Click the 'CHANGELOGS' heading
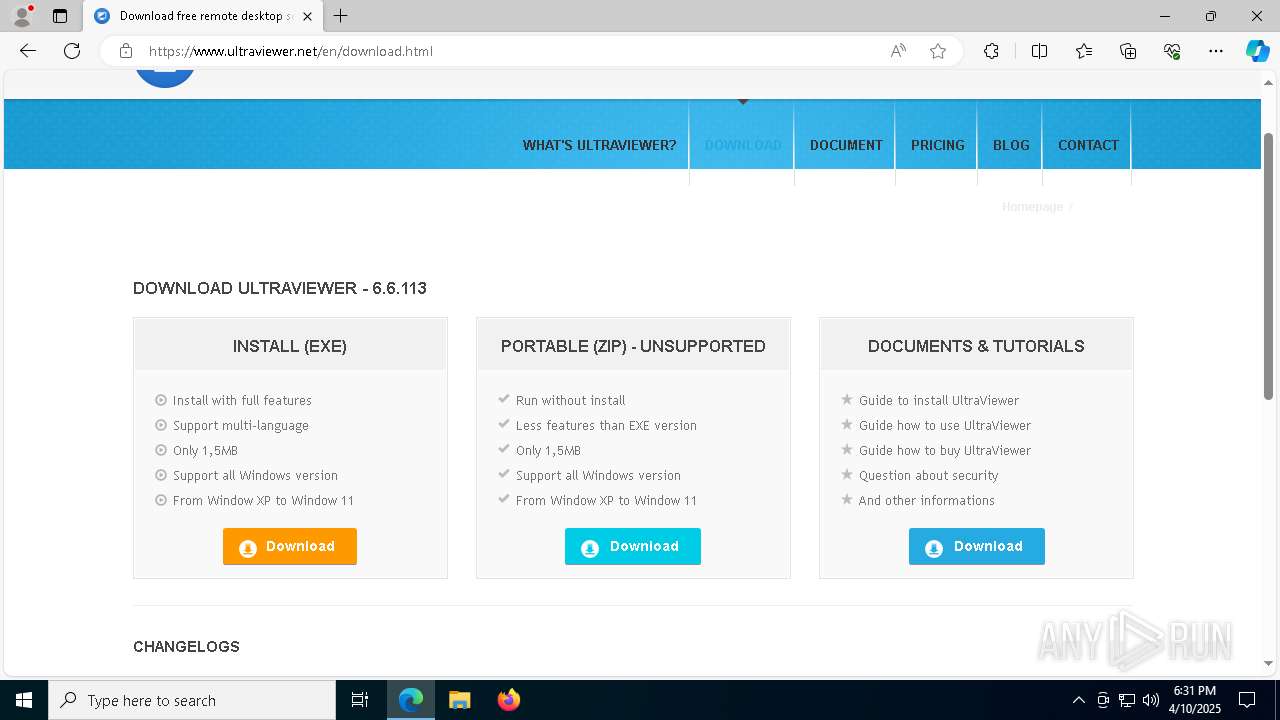This screenshot has width=1280, height=720. click(186, 647)
